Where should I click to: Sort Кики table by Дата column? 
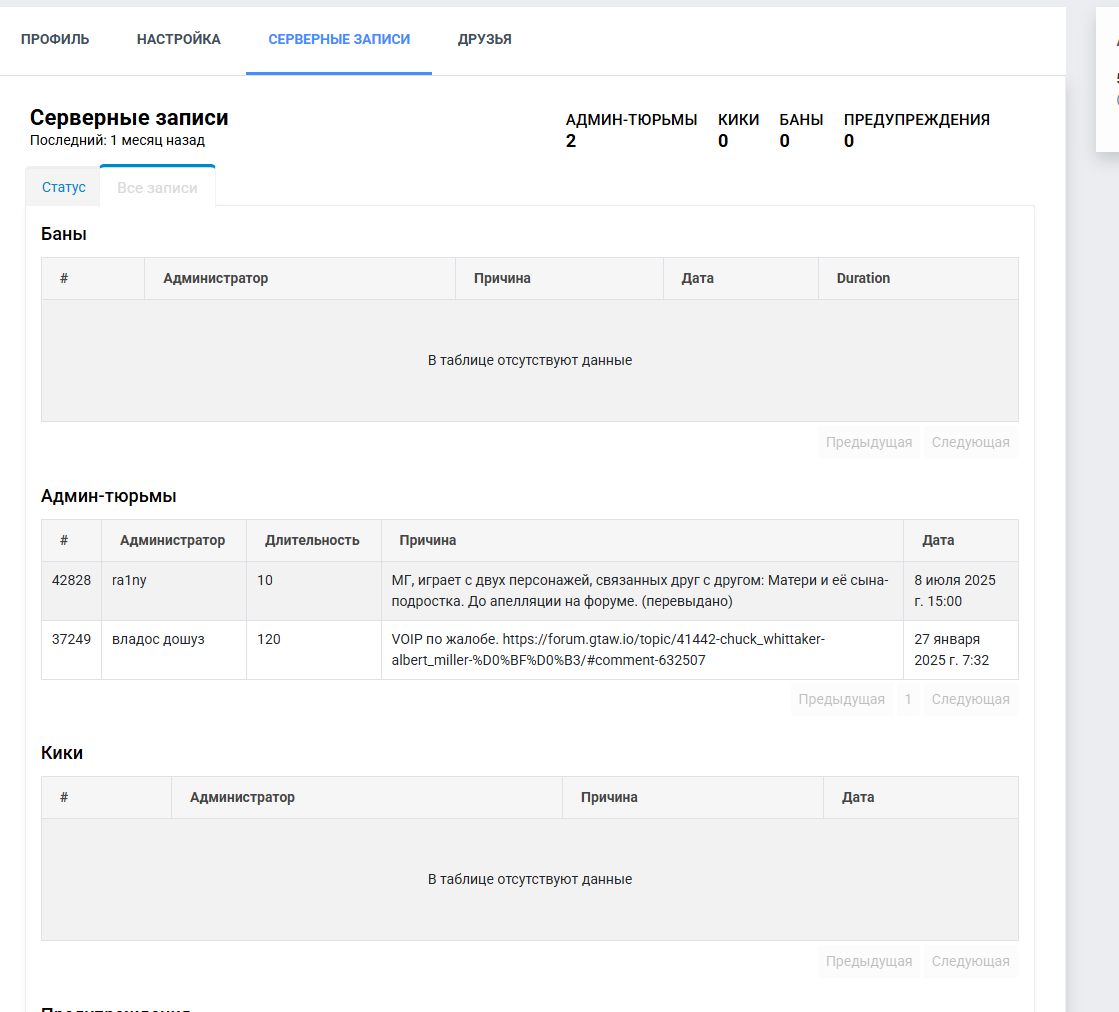click(921, 797)
